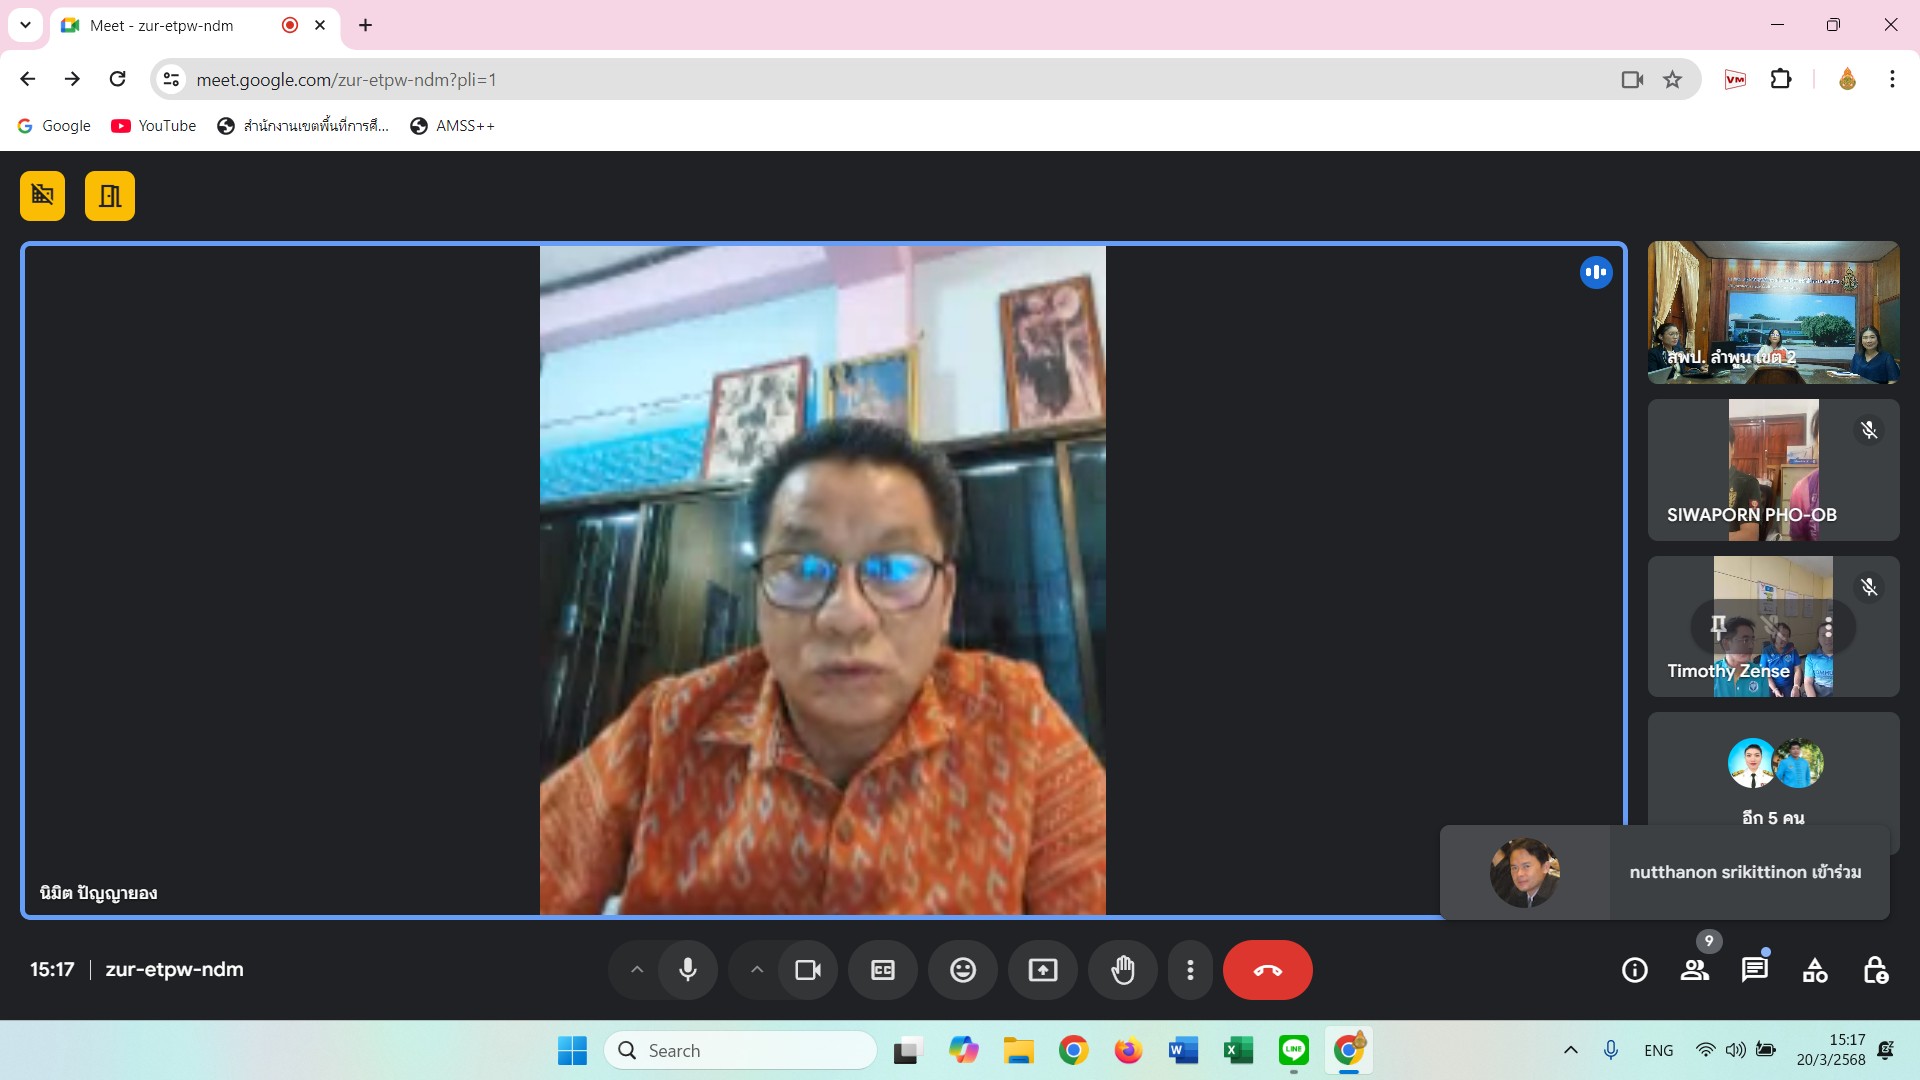This screenshot has width=1920, height=1080.
Task: Click the raise hand icon
Action: [1122, 970]
